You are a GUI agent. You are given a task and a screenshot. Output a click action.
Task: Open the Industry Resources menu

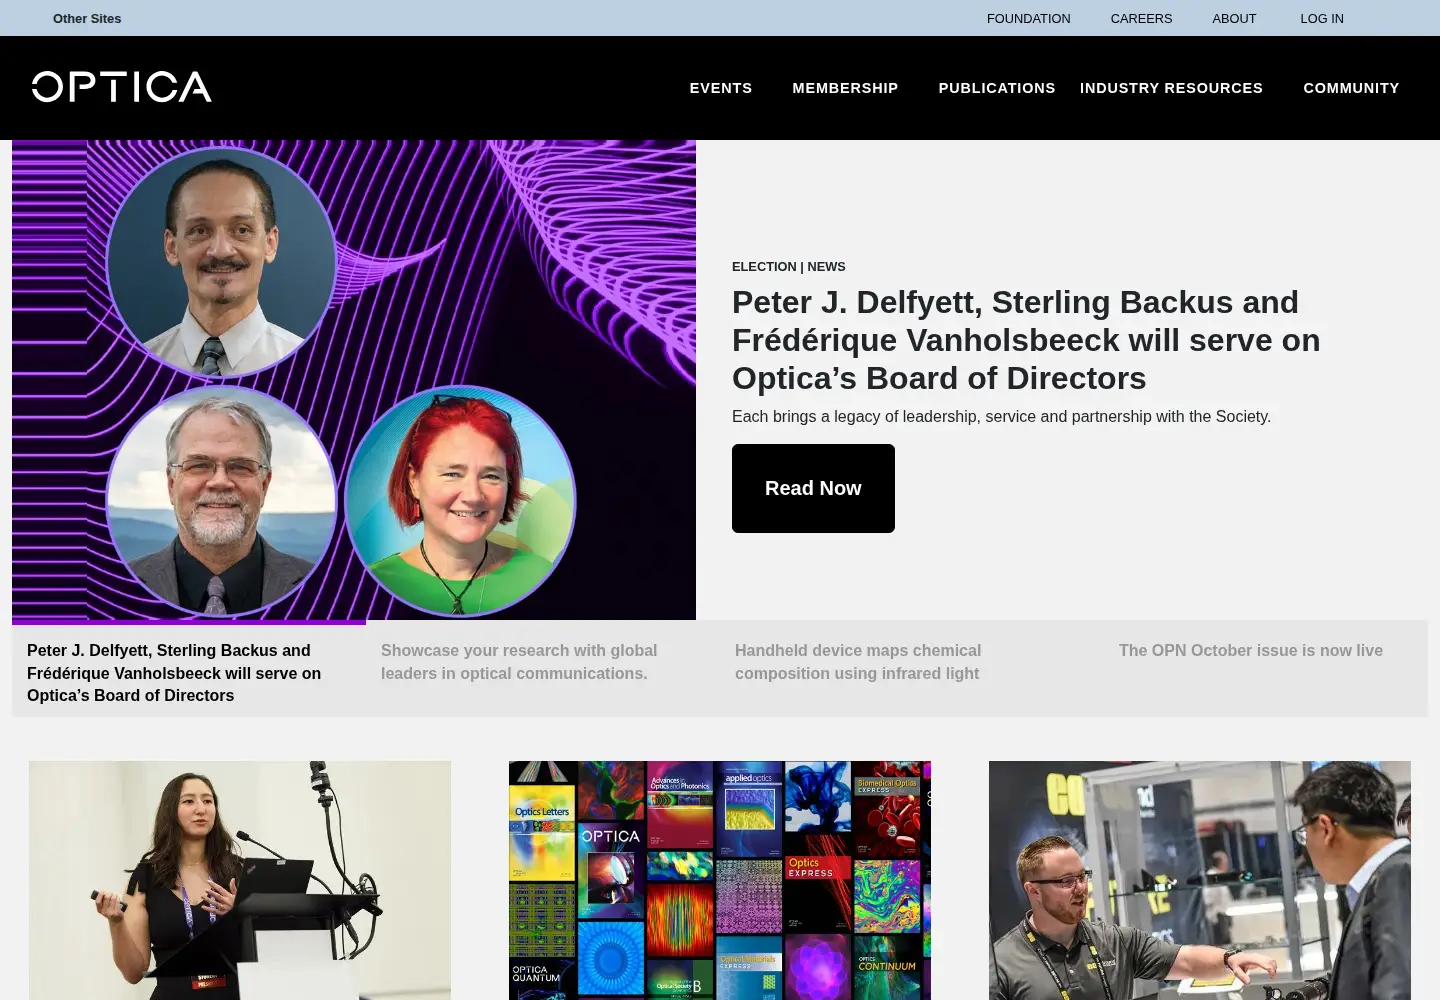pos(1171,88)
